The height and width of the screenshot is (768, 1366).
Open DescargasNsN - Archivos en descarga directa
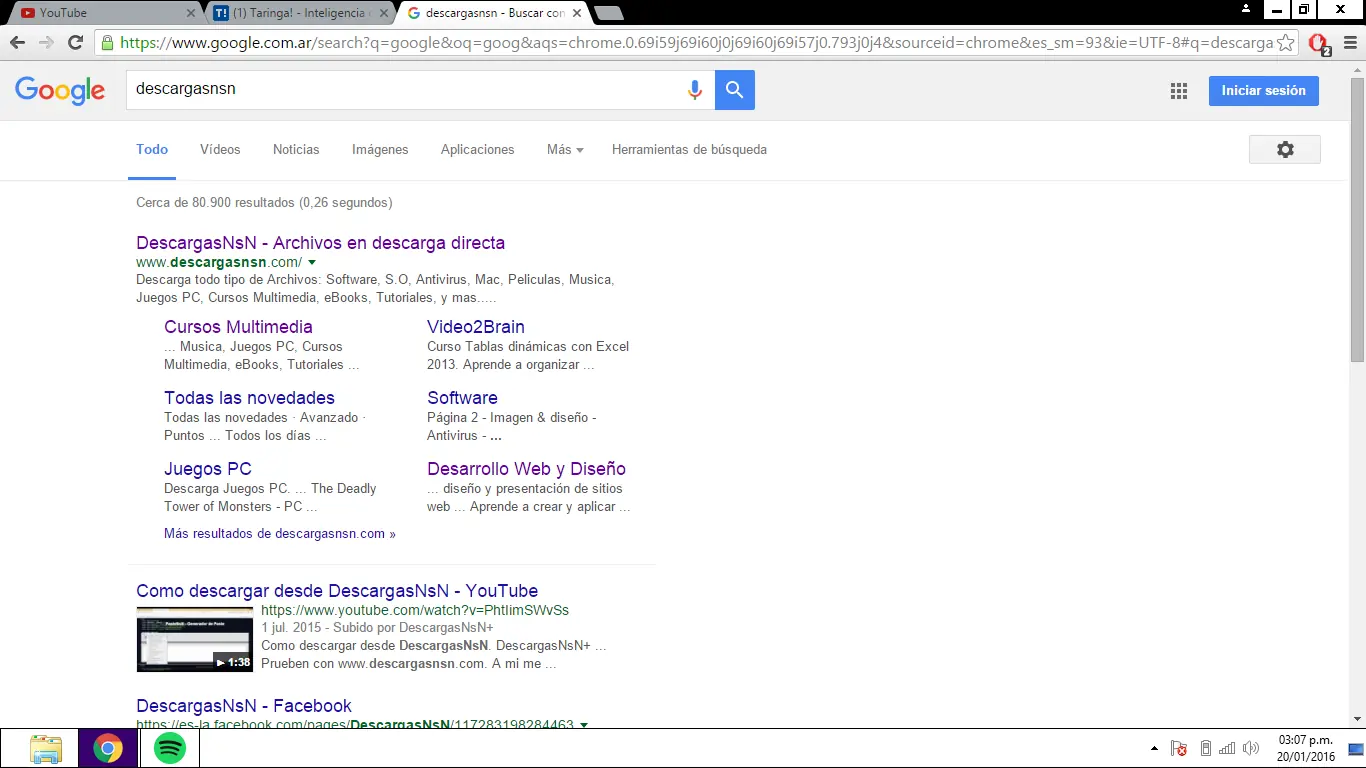point(320,243)
